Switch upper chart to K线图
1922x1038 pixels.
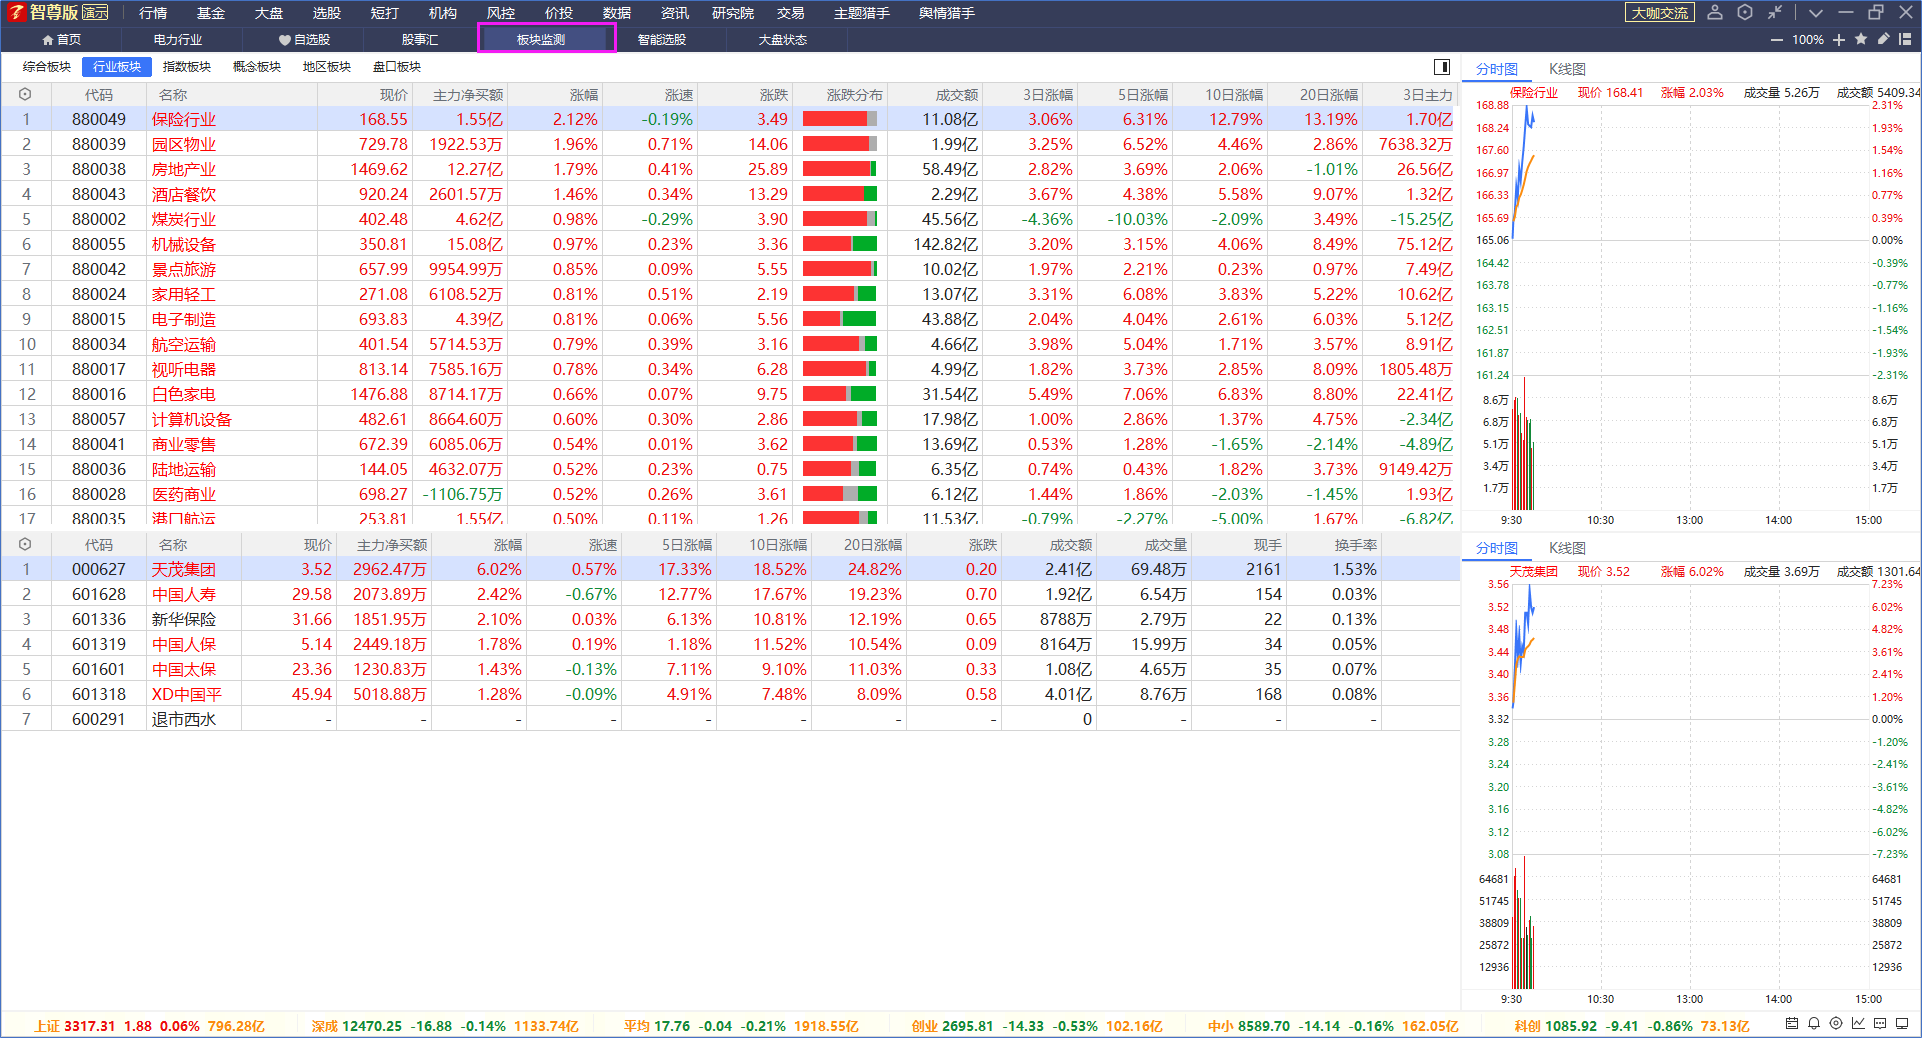click(x=1567, y=69)
